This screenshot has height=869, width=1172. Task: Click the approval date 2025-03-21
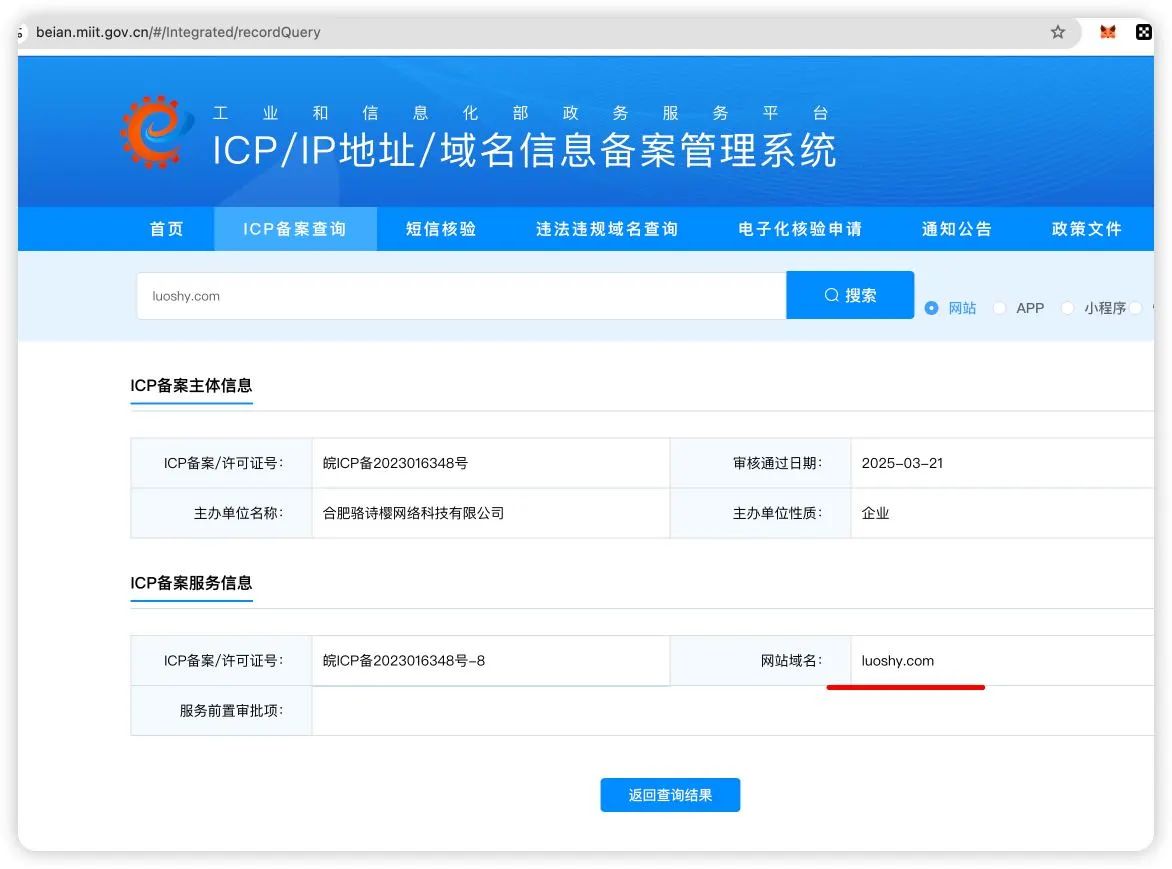click(x=902, y=463)
